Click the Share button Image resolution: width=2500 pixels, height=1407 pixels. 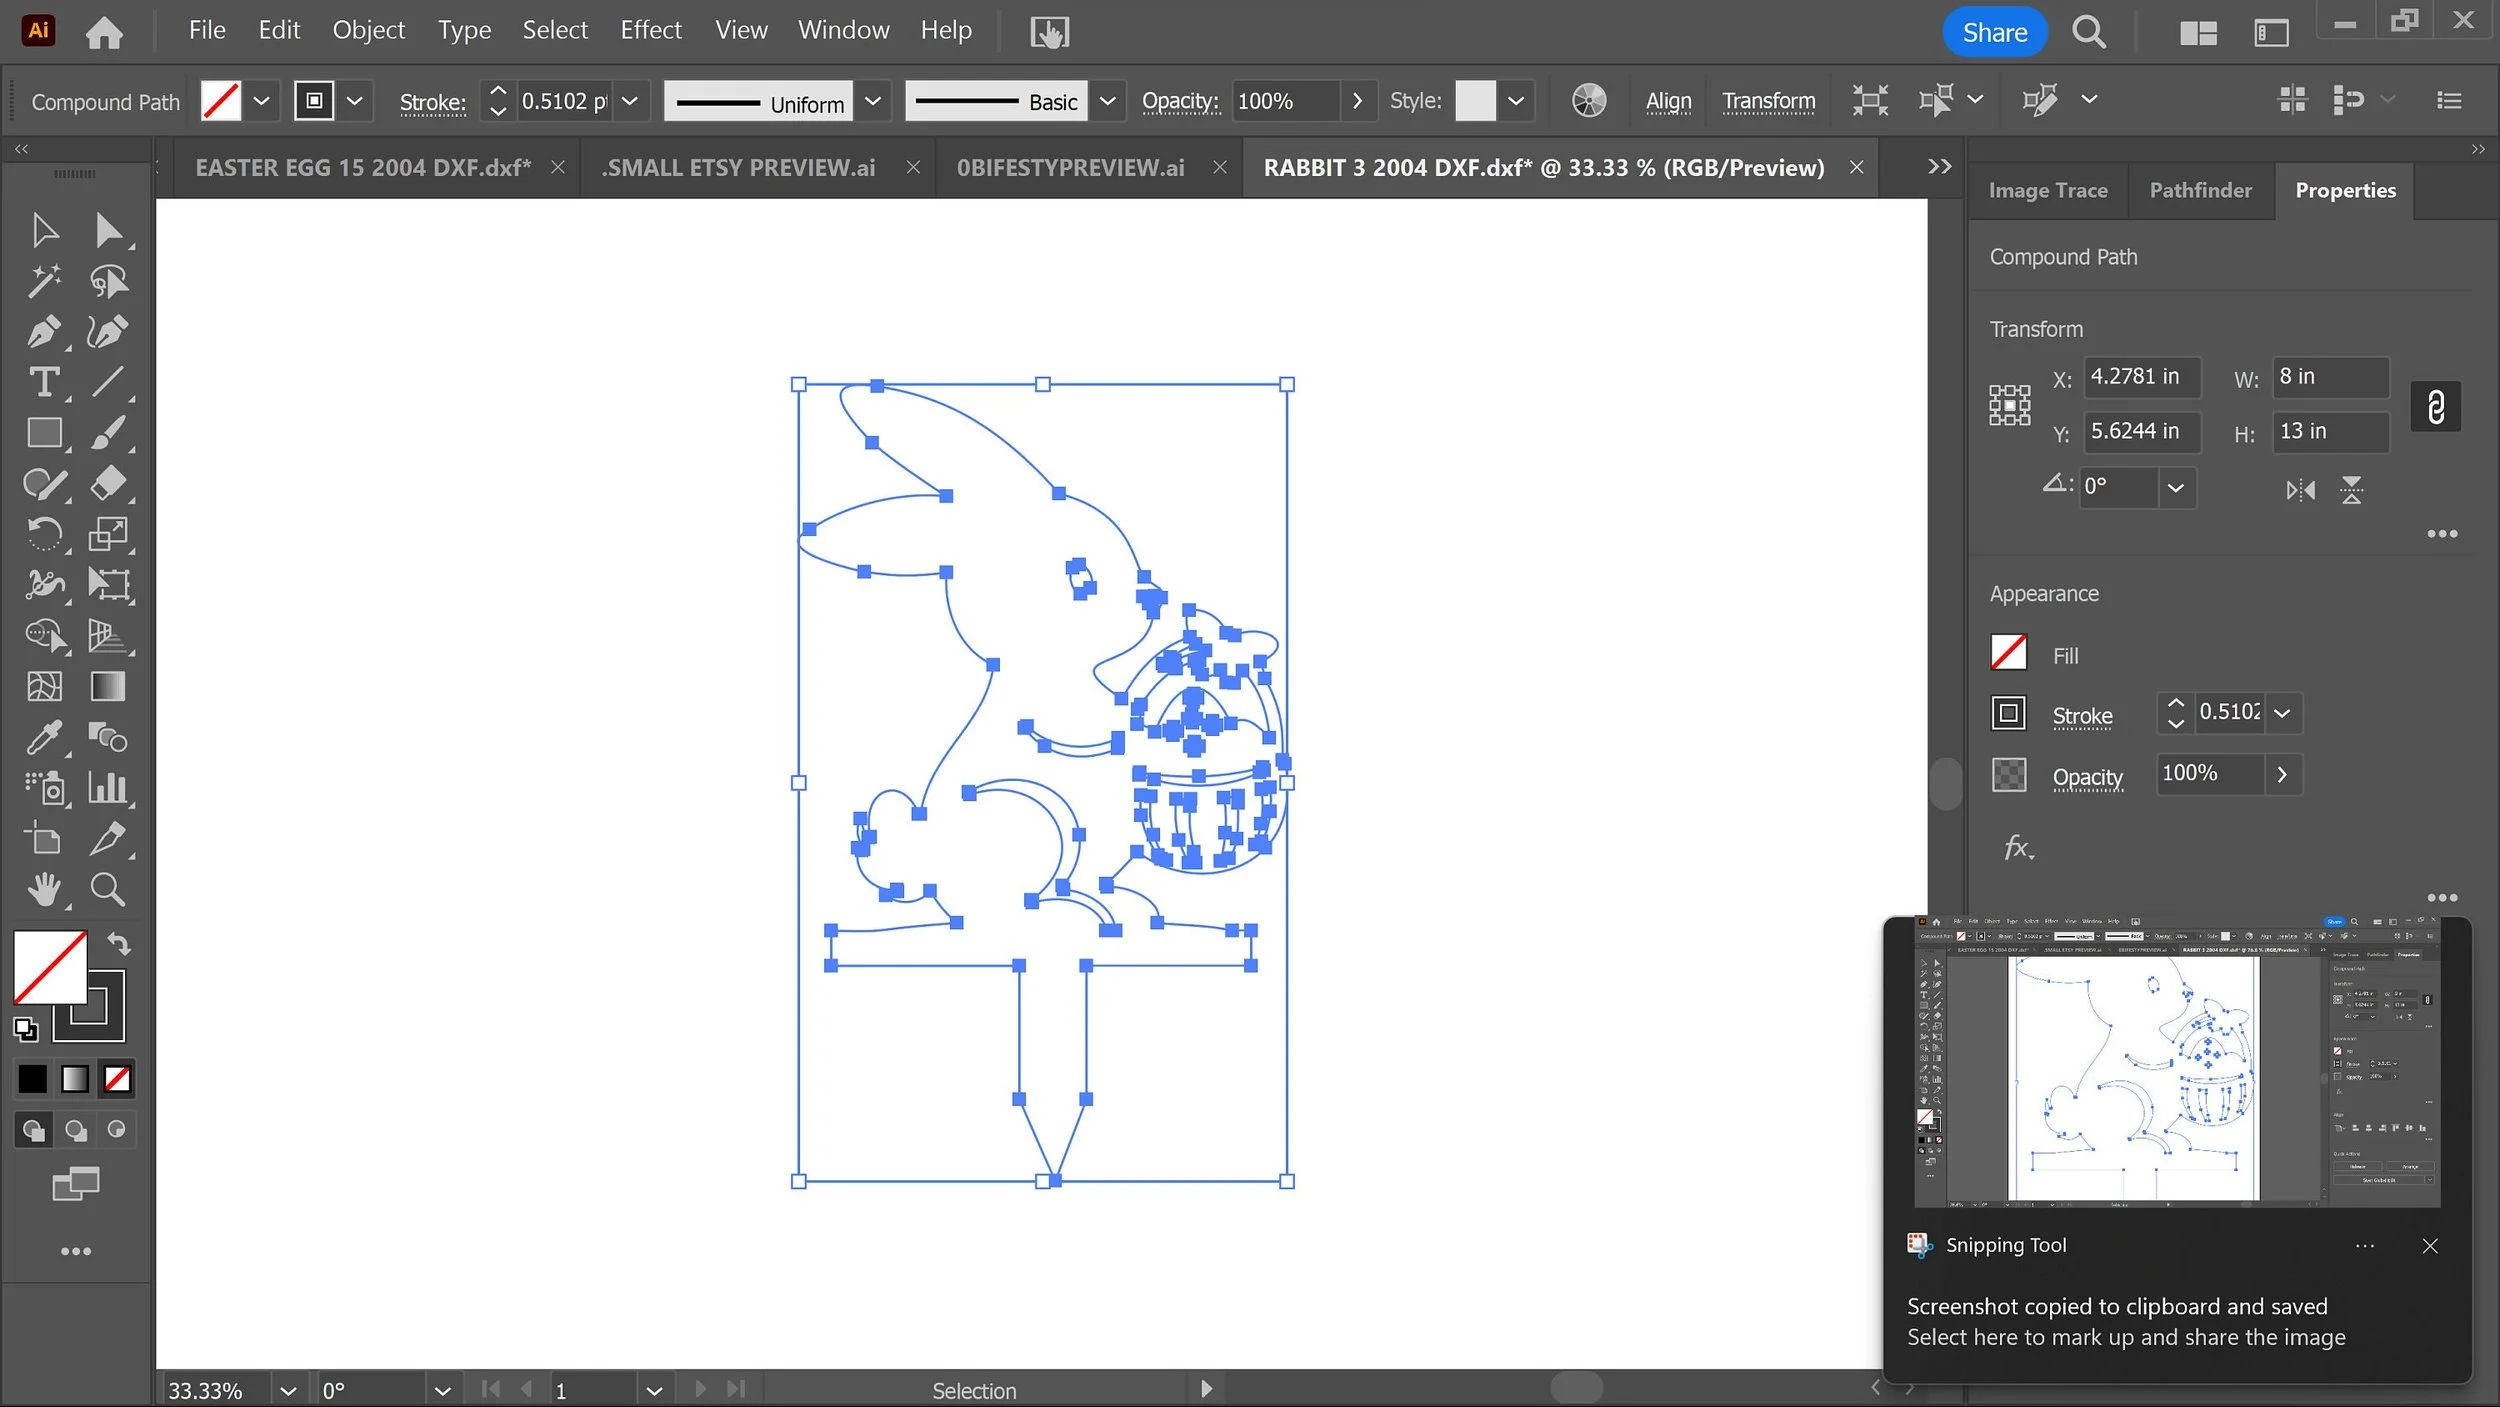tap(1994, 32)
